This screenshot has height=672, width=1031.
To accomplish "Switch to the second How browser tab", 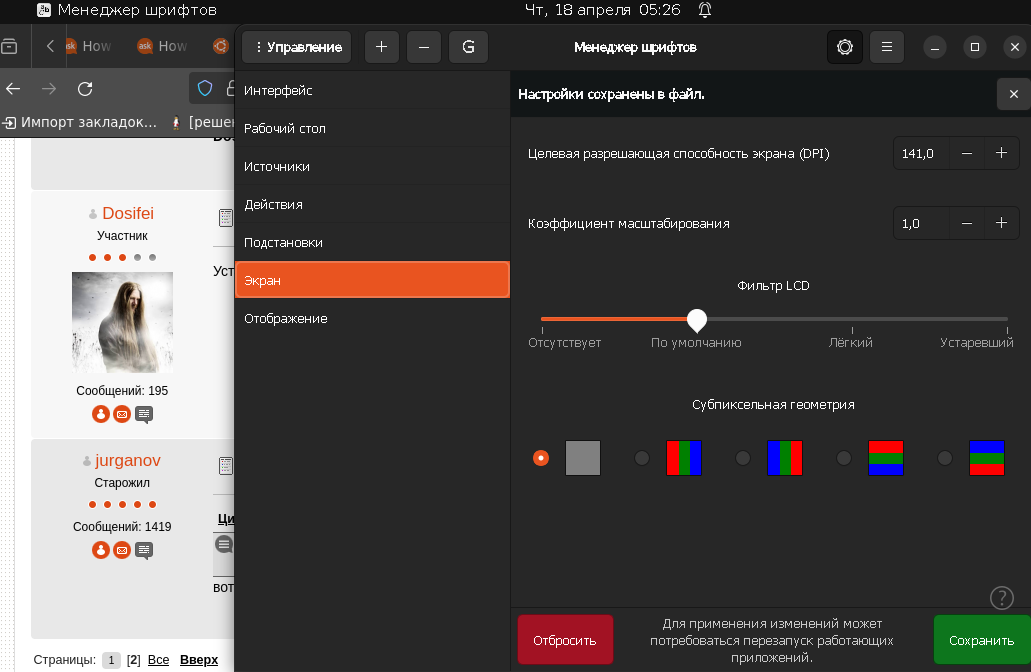I will (162, 46).
